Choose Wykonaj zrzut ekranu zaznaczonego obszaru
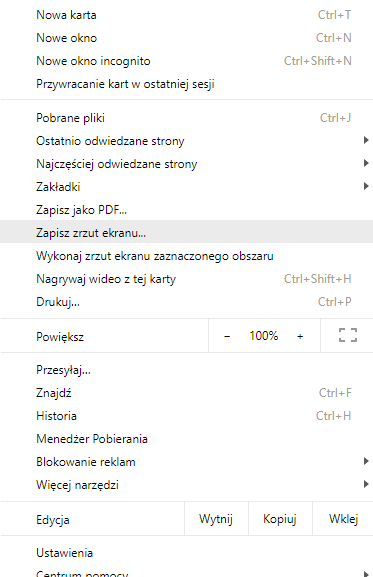373x577 pixels. click(x=186, y=256)
